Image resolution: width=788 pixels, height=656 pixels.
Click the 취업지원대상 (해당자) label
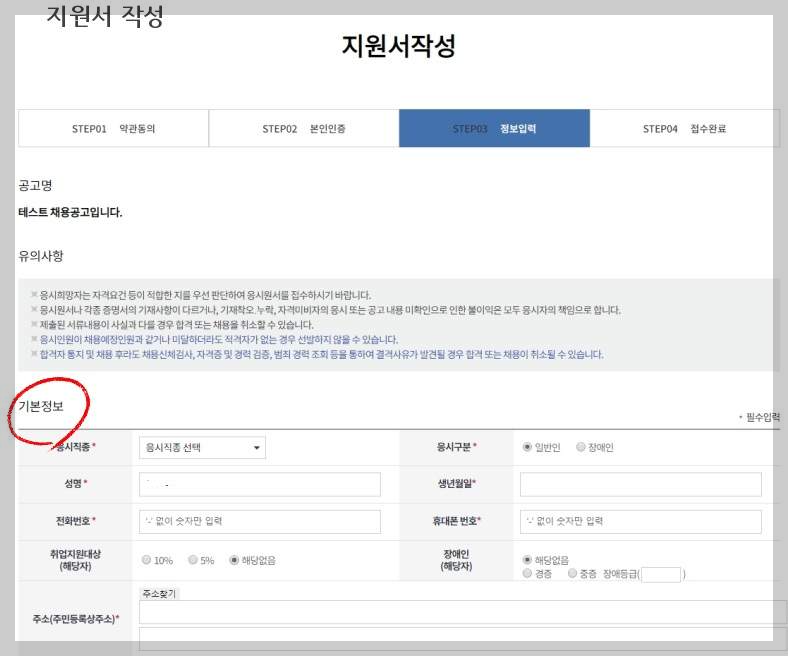point(75,560)
